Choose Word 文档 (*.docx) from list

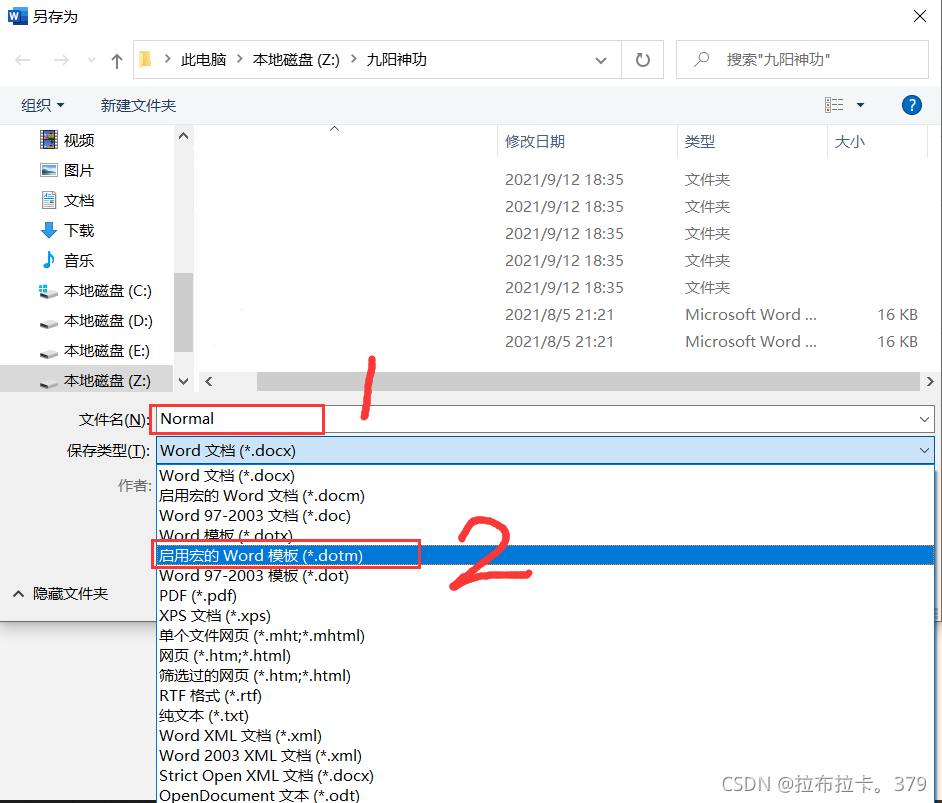(x=545, y=476)
